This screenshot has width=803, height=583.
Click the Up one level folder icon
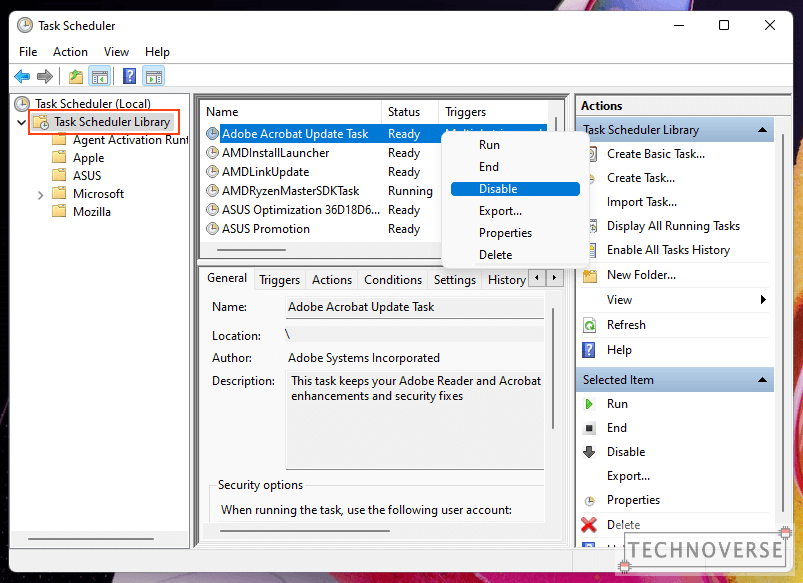(x=76, y=77)
